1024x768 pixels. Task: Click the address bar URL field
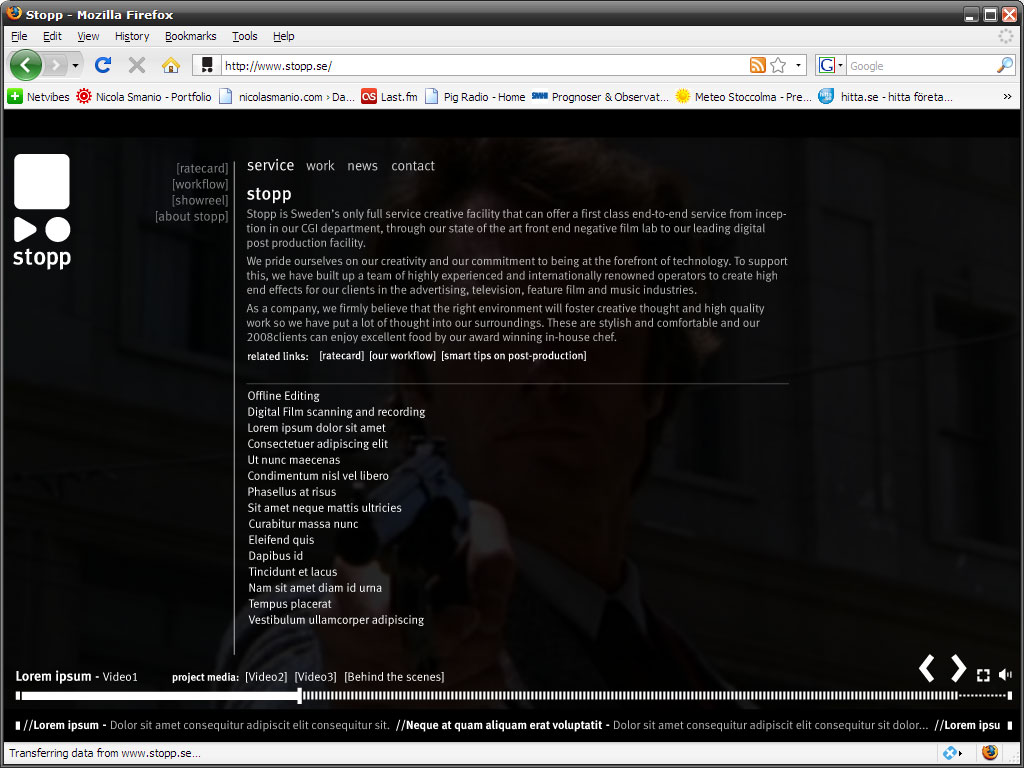click(x=483, y=65)
